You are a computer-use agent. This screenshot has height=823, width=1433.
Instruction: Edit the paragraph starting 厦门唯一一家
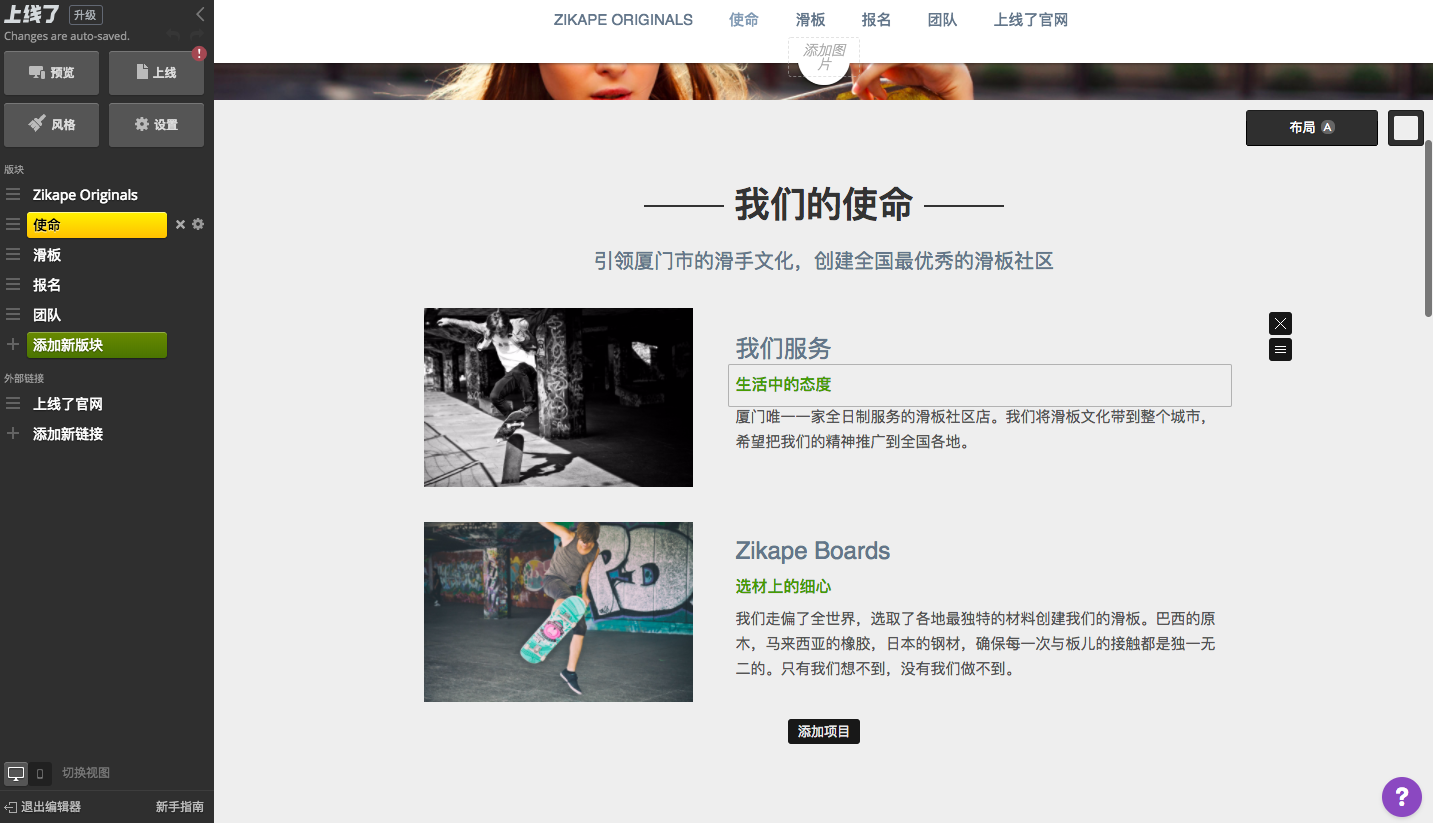pyautogui.click(x=975, y=429)
